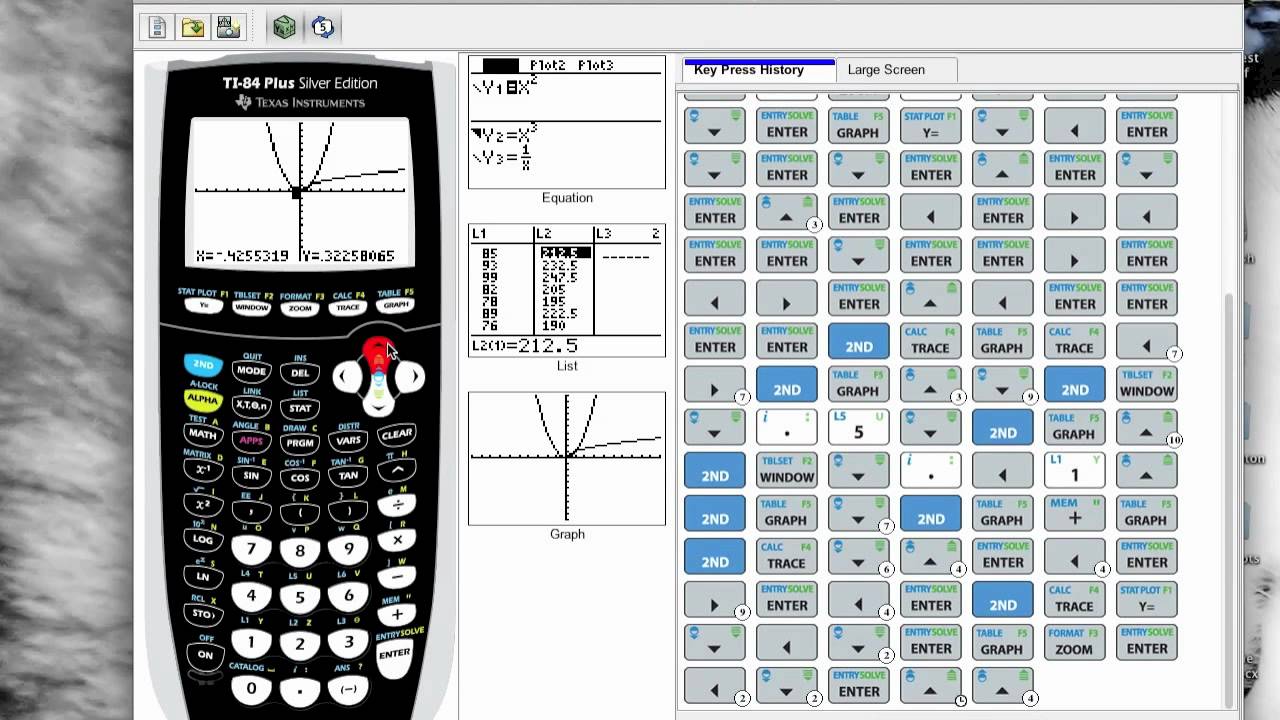
Task: Click the STAT key
Action: click(300, 408)
